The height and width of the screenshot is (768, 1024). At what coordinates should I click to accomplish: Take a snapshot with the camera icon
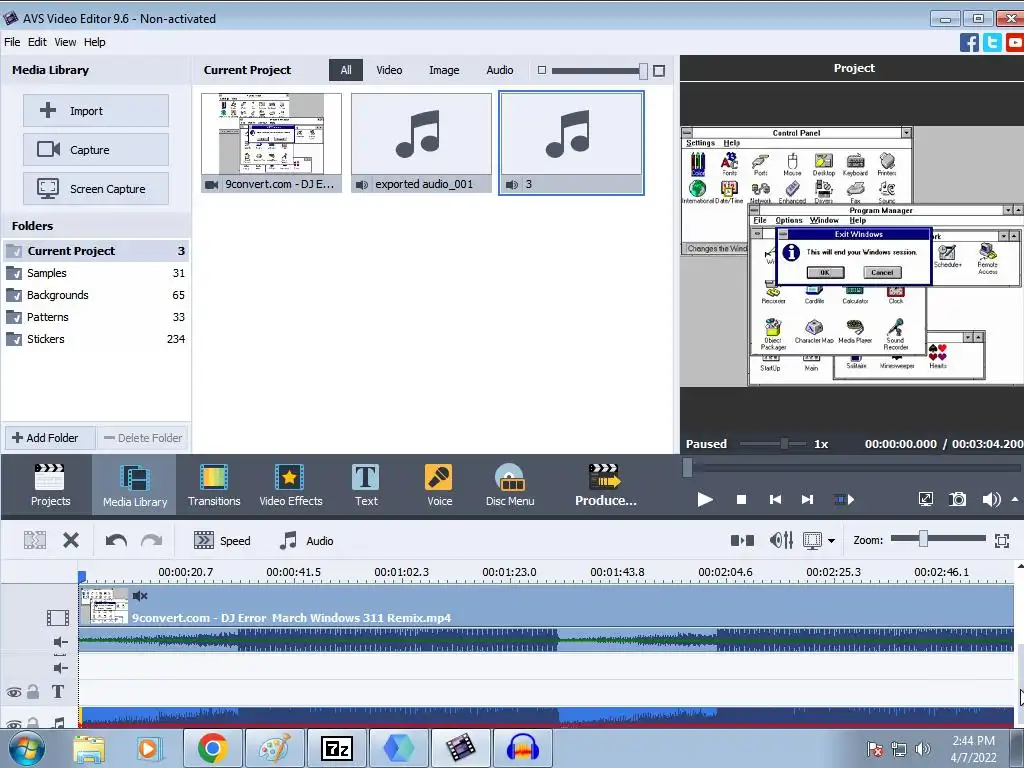tap(957, 500)
